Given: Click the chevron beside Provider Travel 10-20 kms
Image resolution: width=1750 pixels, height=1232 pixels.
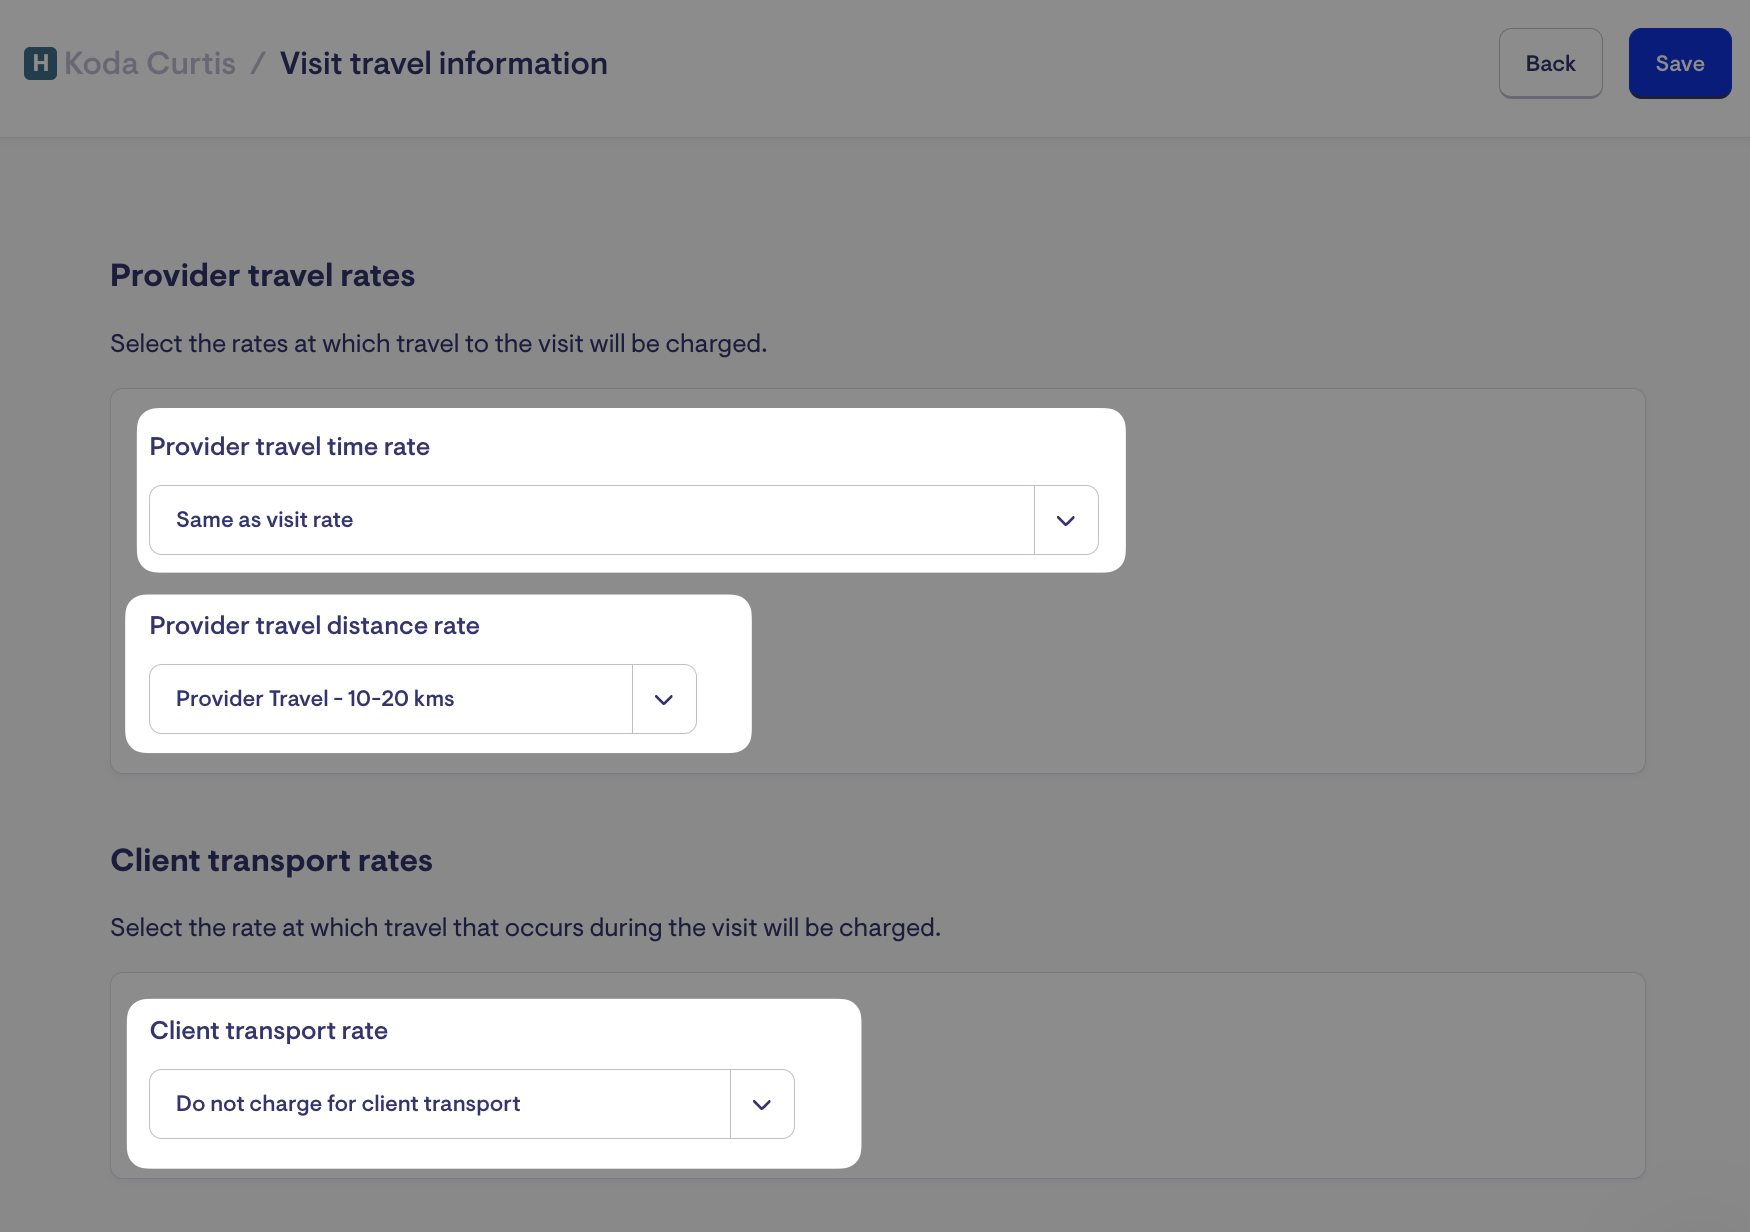Looking at the screenshot, I should point(664,699).
